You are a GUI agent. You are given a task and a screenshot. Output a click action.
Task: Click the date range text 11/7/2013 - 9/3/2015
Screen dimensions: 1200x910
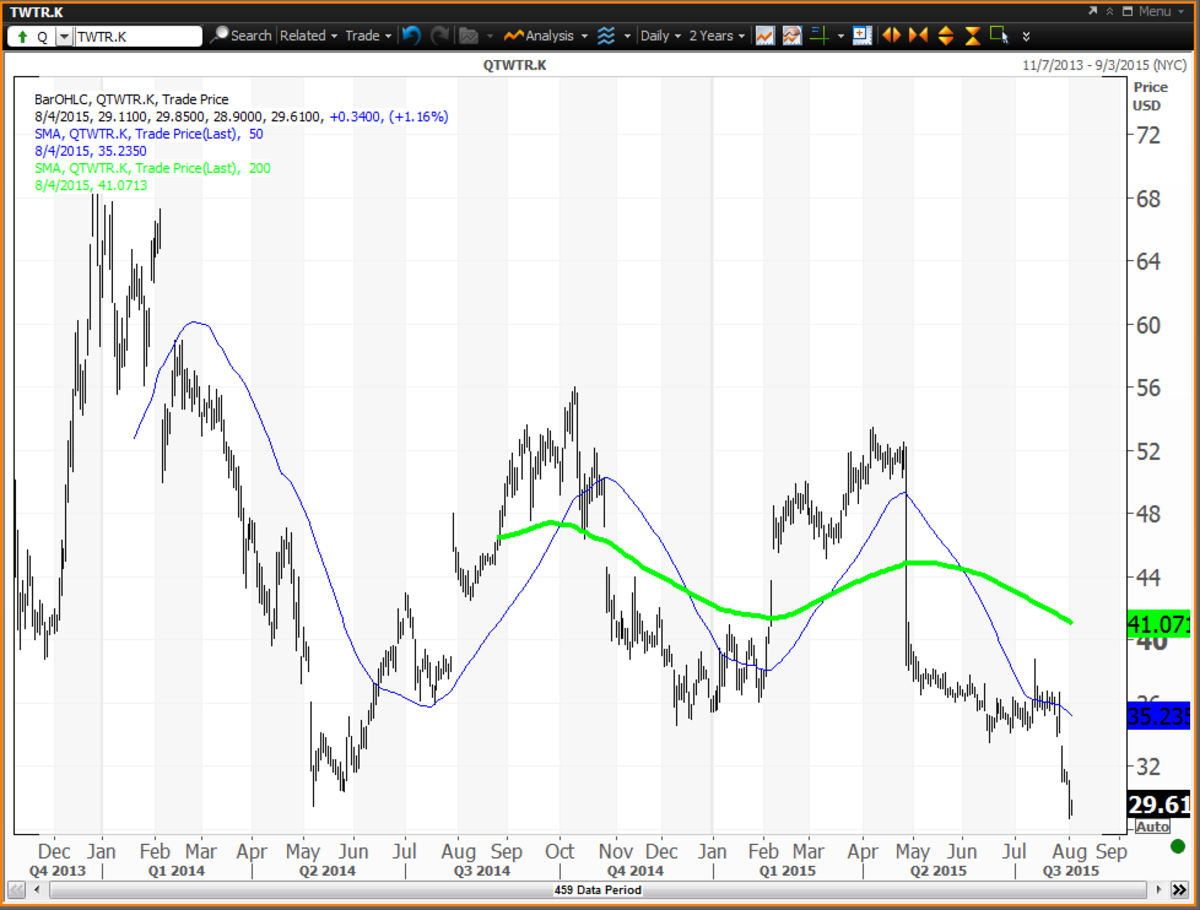1105,65
